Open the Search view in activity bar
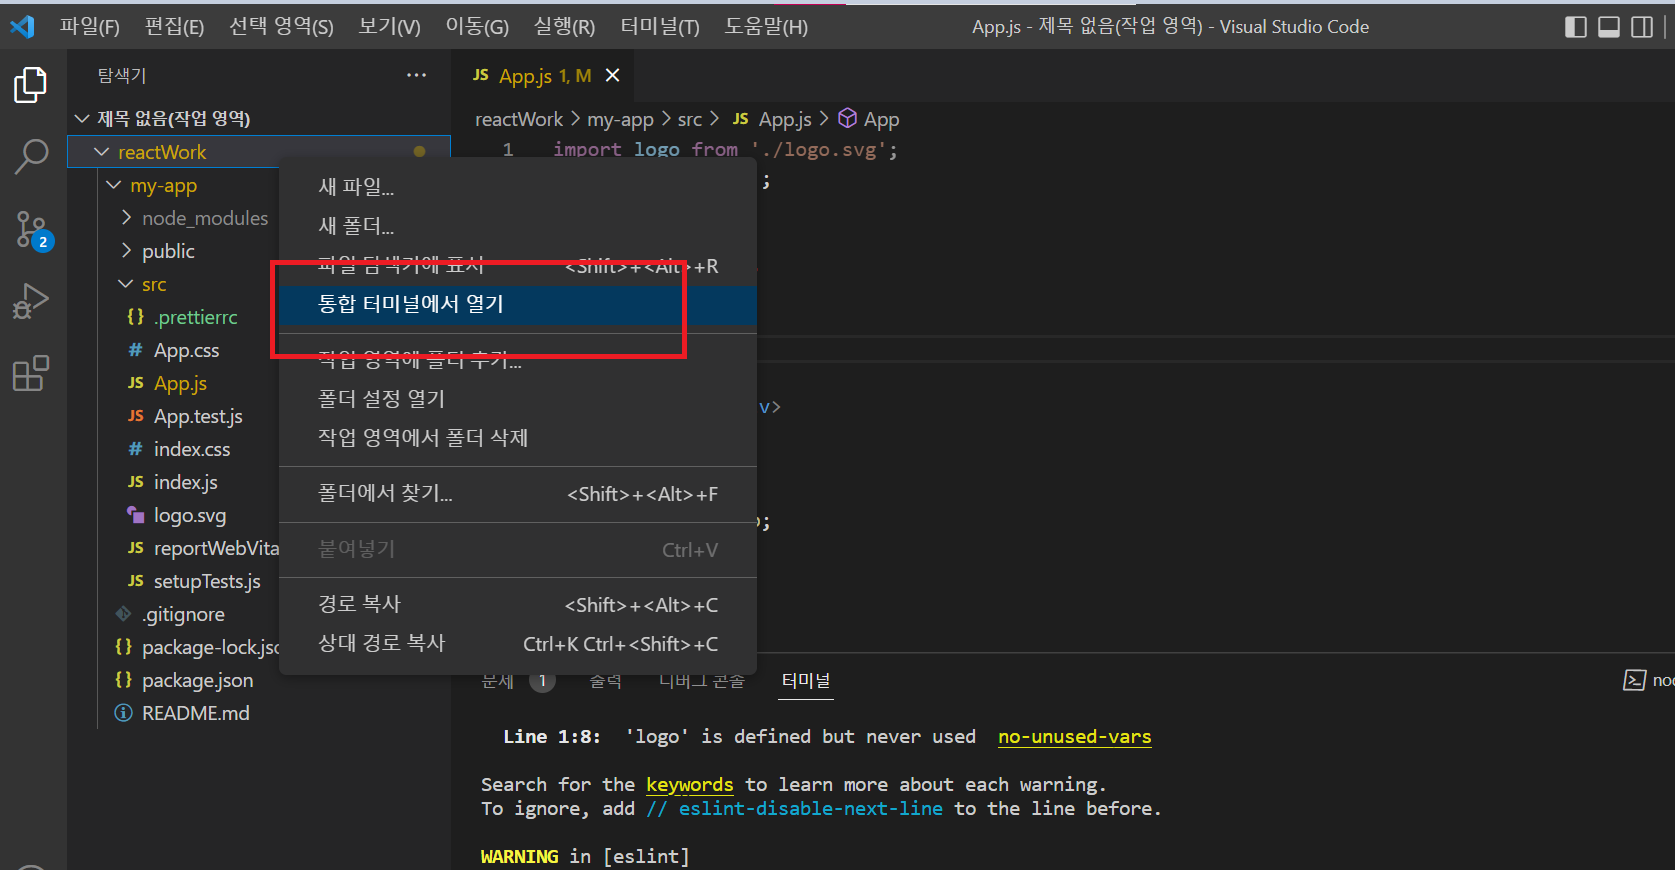1675x870 pixels. coord(31,156)
